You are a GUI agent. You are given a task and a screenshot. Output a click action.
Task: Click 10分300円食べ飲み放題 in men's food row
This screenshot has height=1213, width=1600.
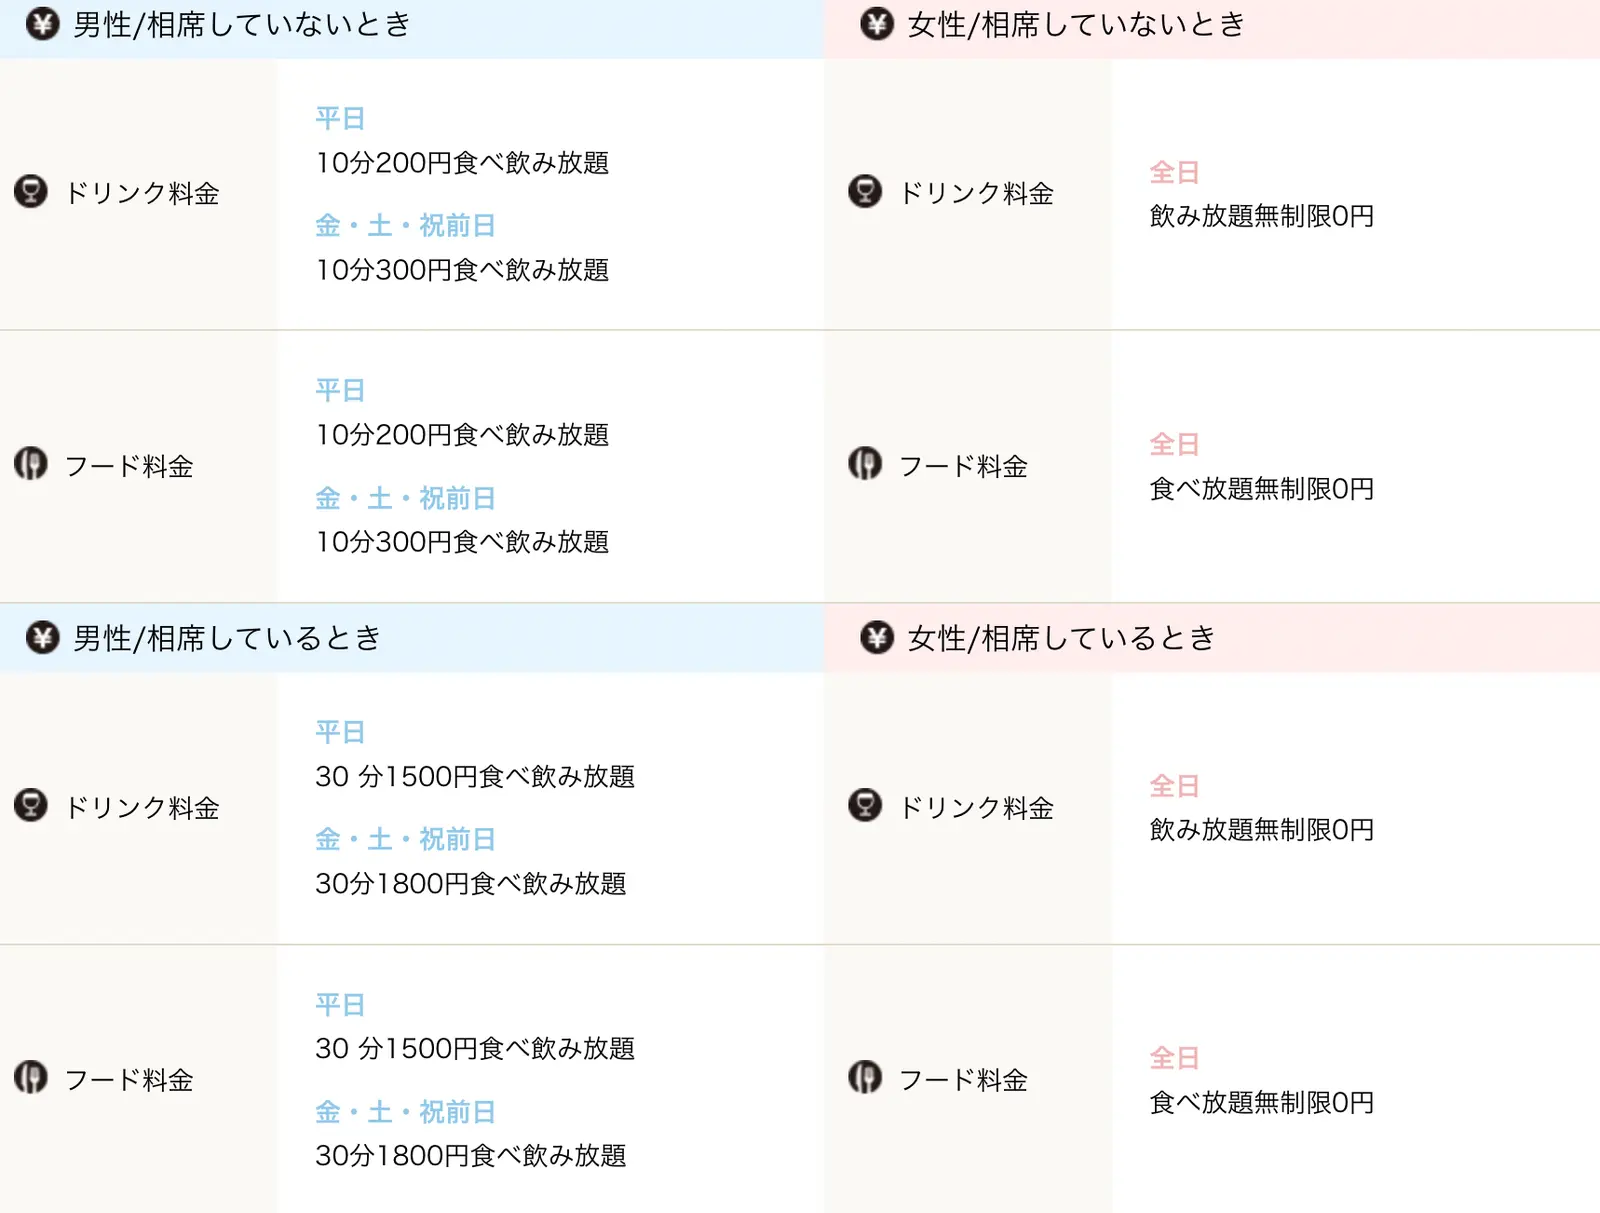click(462, 542)
